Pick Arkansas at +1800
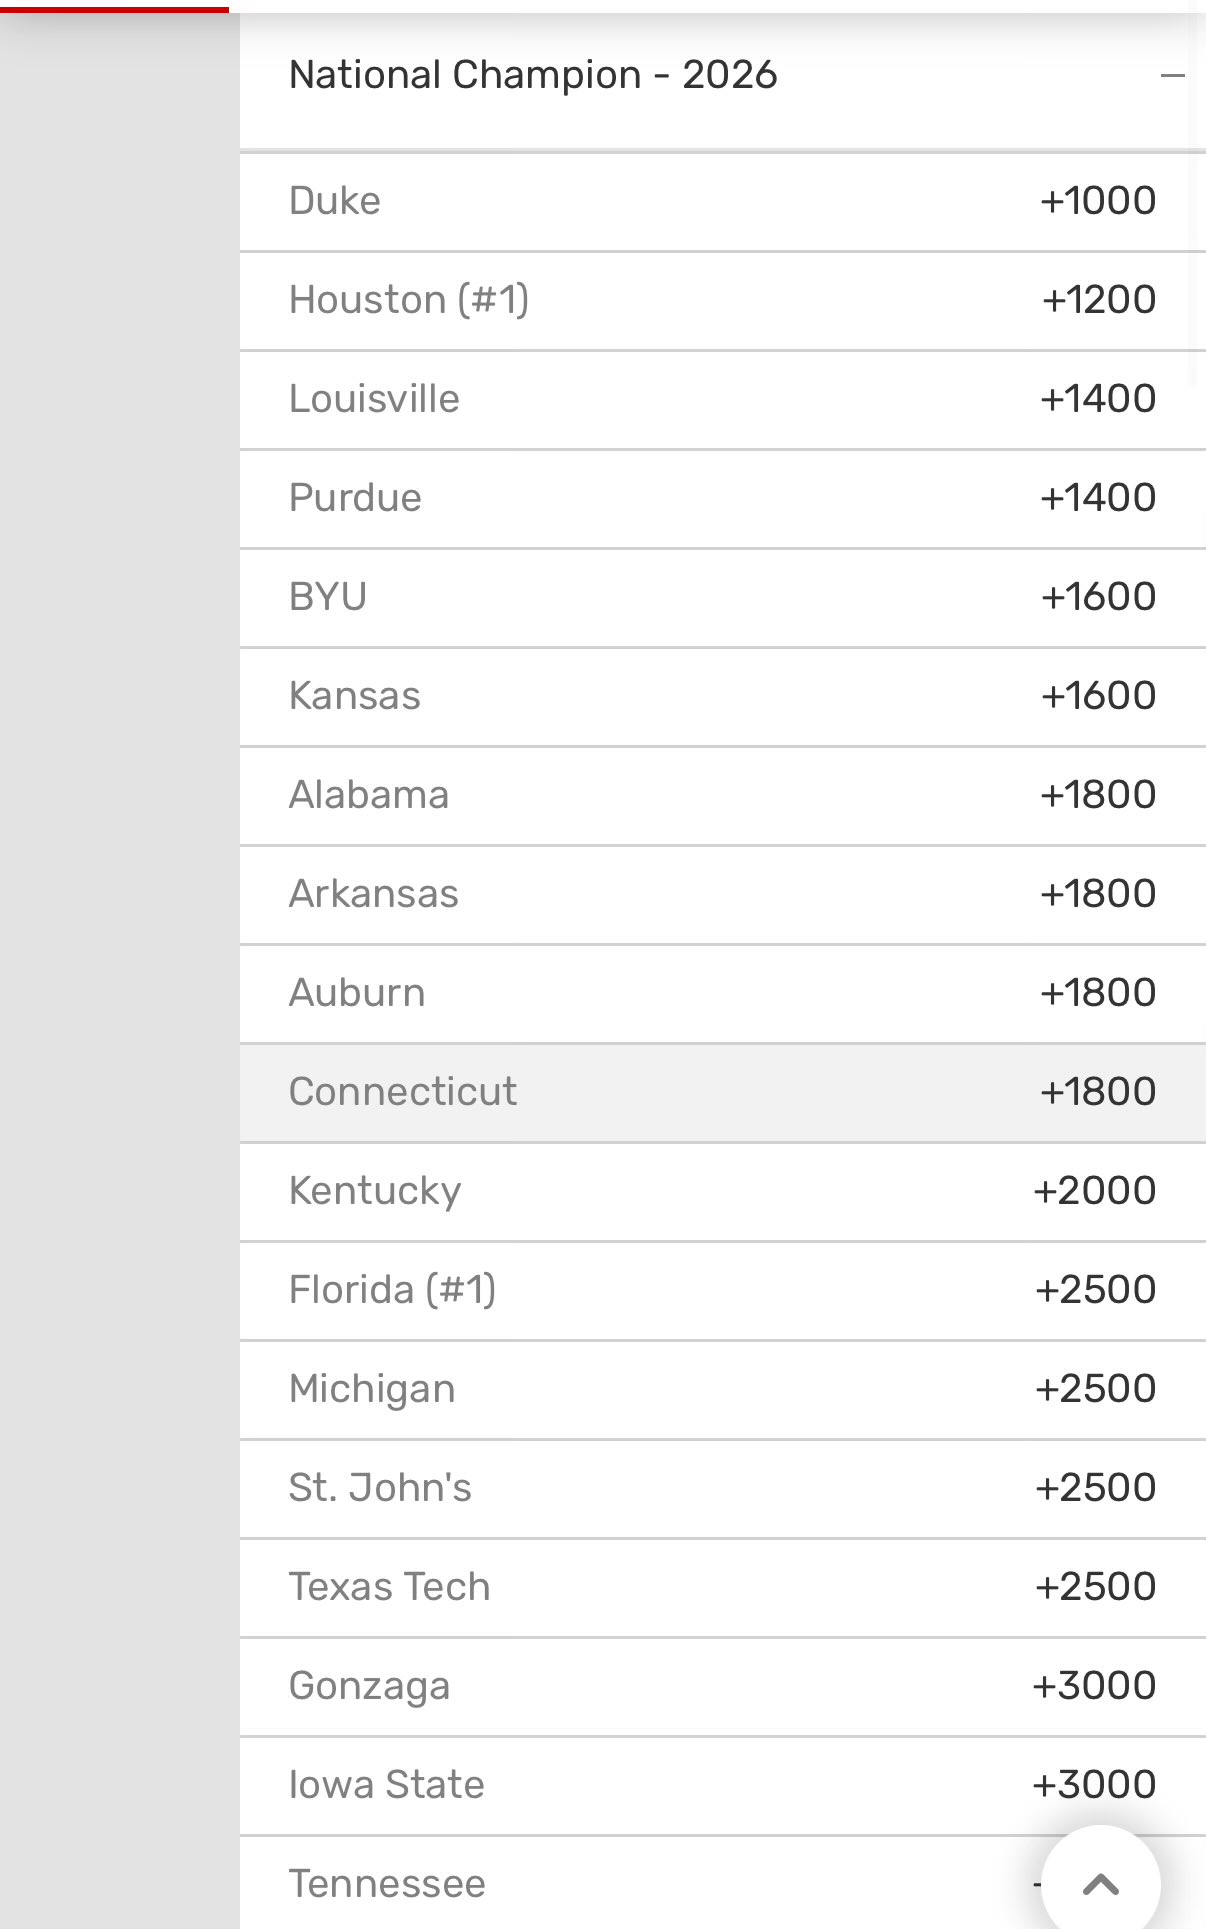The height and width of the screenshot is (1929, 1206). (723, 895)
